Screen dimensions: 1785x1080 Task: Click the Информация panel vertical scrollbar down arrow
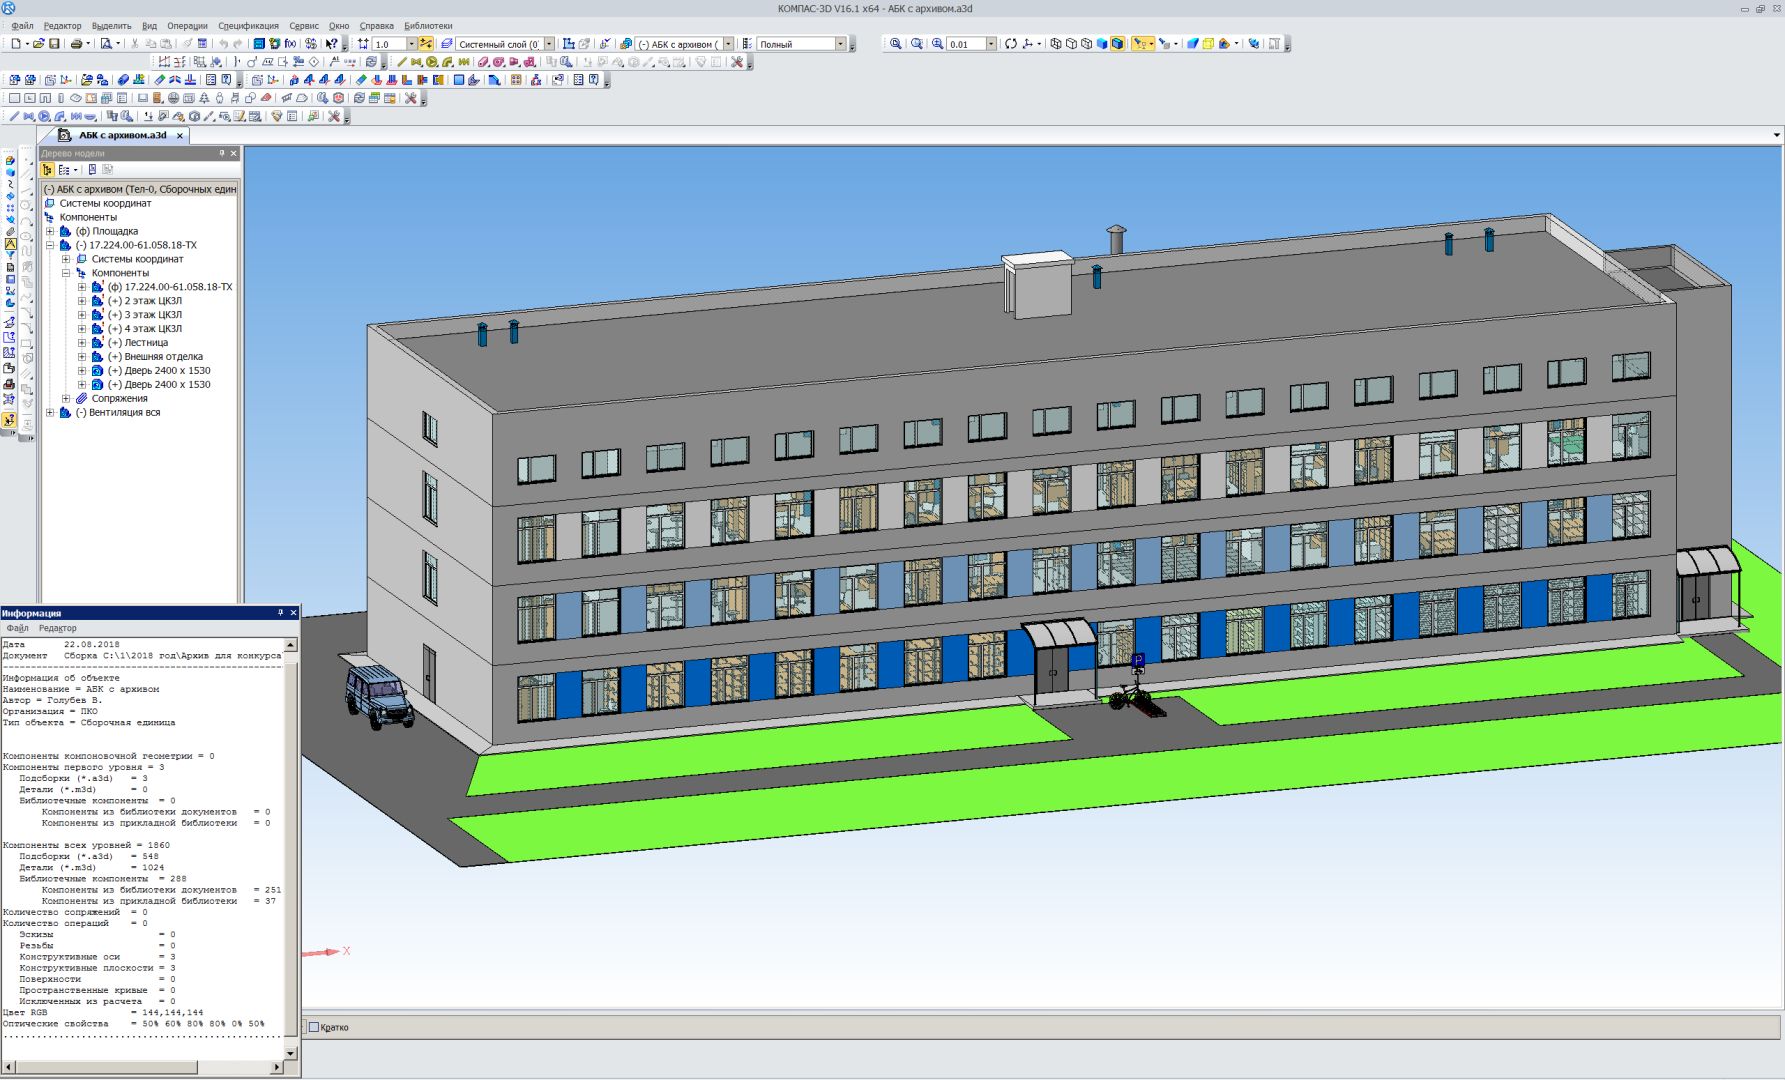click(x=291, y=1053)
